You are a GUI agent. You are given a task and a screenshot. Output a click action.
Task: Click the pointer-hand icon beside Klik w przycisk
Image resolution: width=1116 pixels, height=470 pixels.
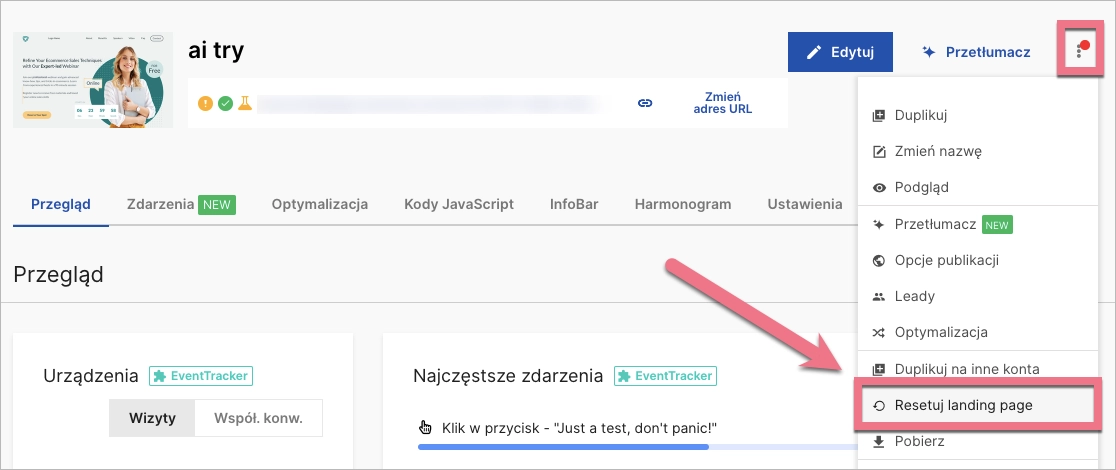pos(426,427)
